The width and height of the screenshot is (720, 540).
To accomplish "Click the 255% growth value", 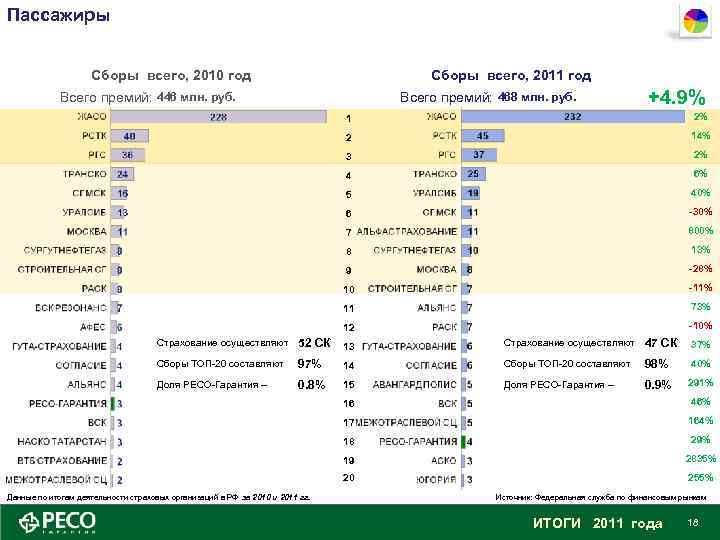I will pyautogui.click(x=700, y=478).
